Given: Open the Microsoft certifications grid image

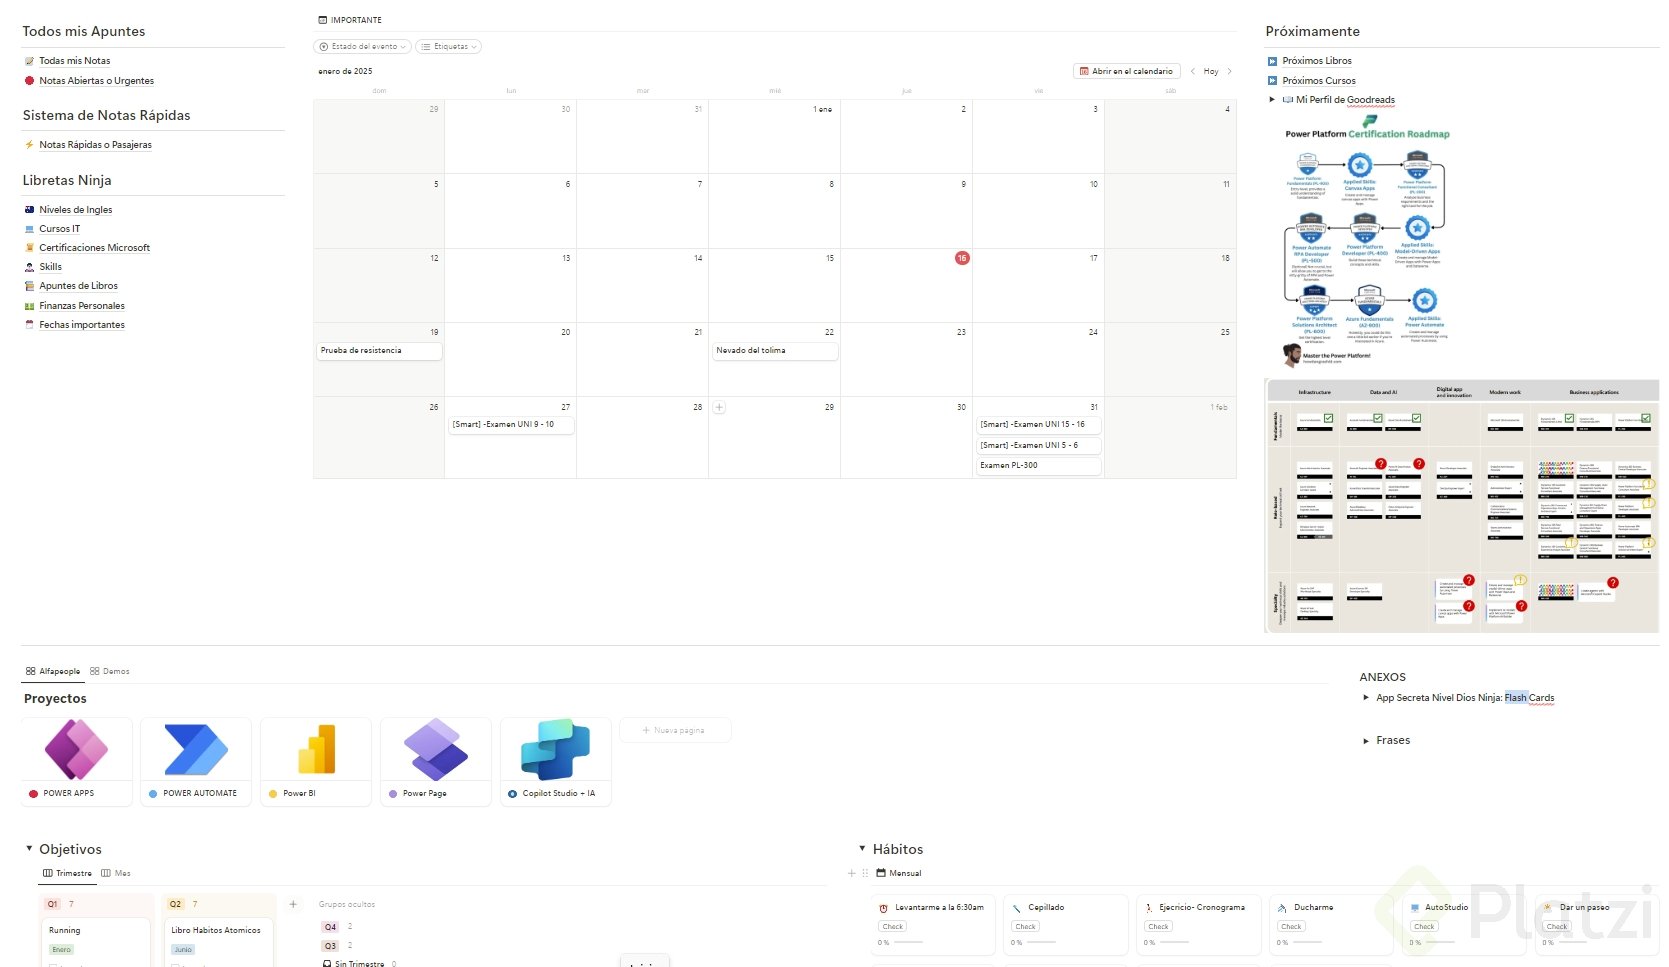Looking at the screenshot, I should click(1462, 506).
